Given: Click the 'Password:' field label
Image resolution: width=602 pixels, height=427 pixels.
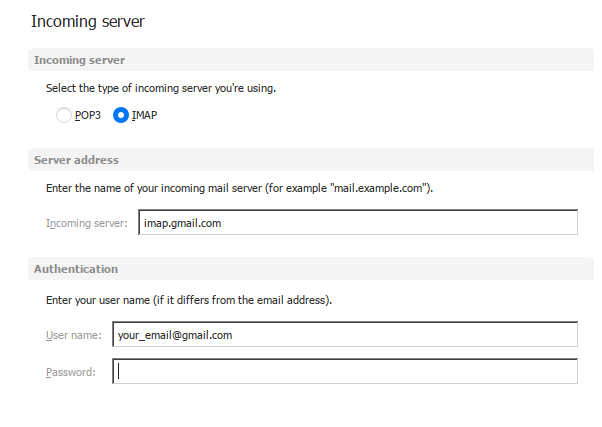Looking at the screenshot, I should [70, 372].
